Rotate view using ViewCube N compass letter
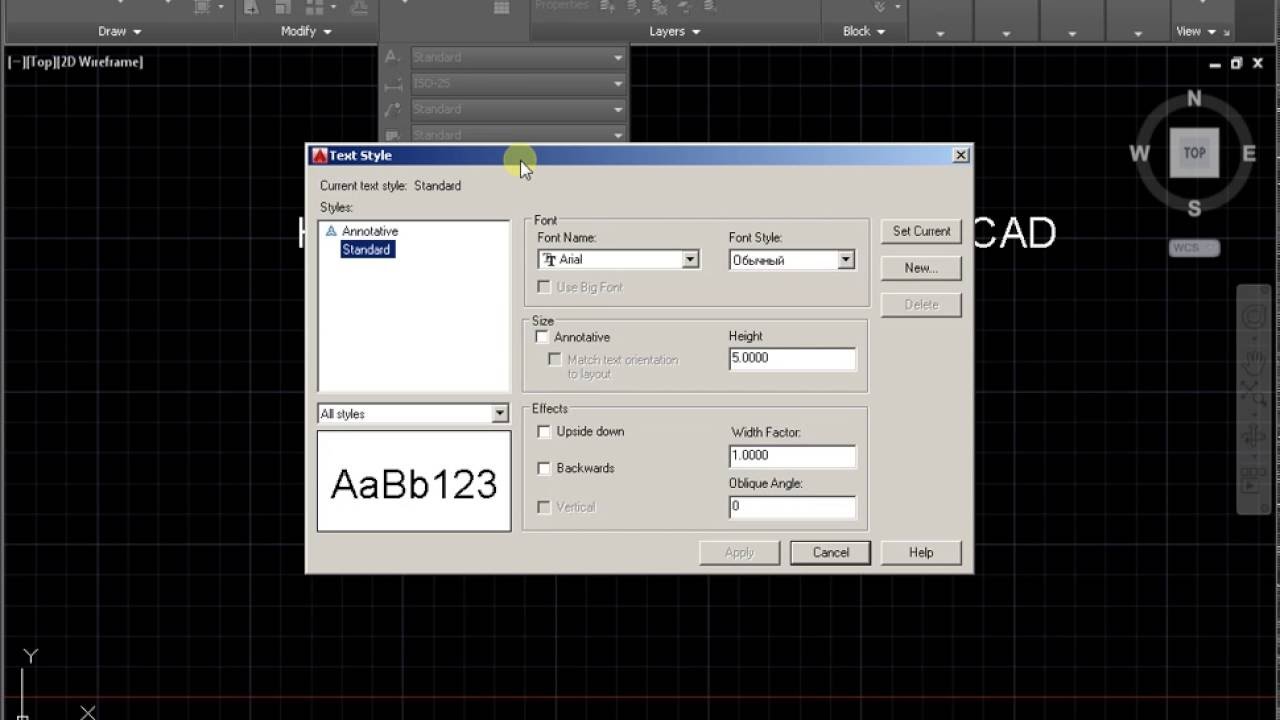This screenshot has width=1280, height=720. pyautogui.click(x=1194, y=98)
